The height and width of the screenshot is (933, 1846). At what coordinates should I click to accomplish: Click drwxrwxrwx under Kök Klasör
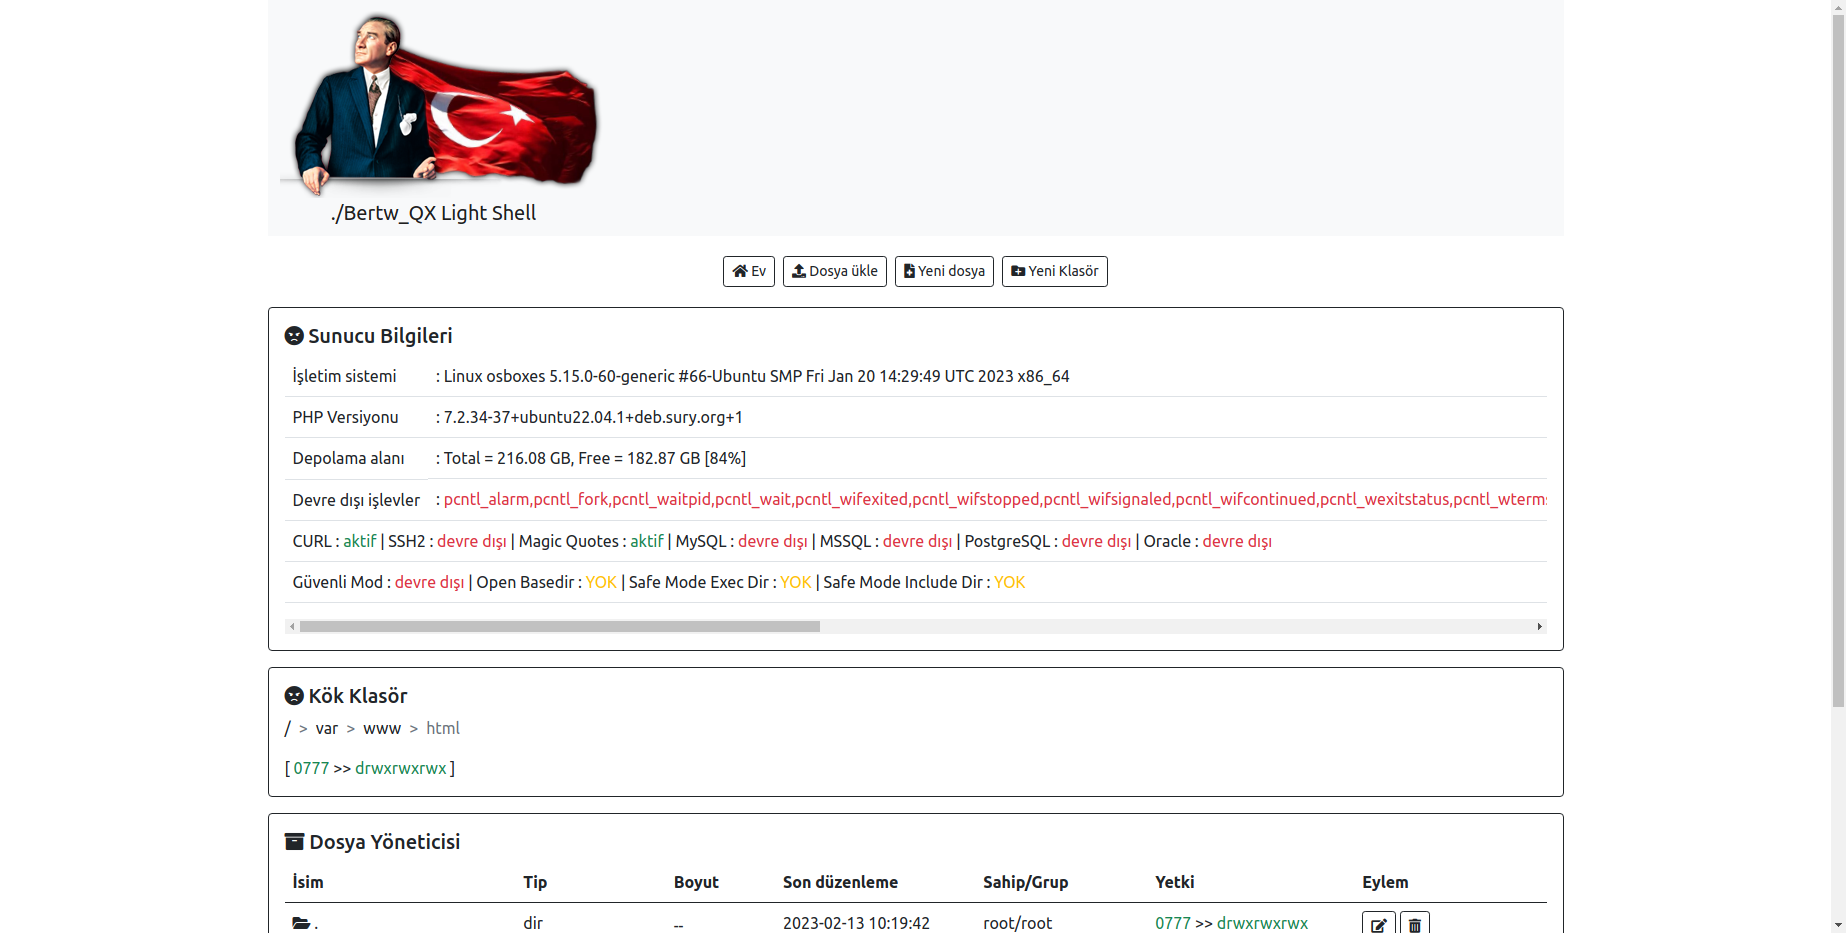tap(401, 768)
